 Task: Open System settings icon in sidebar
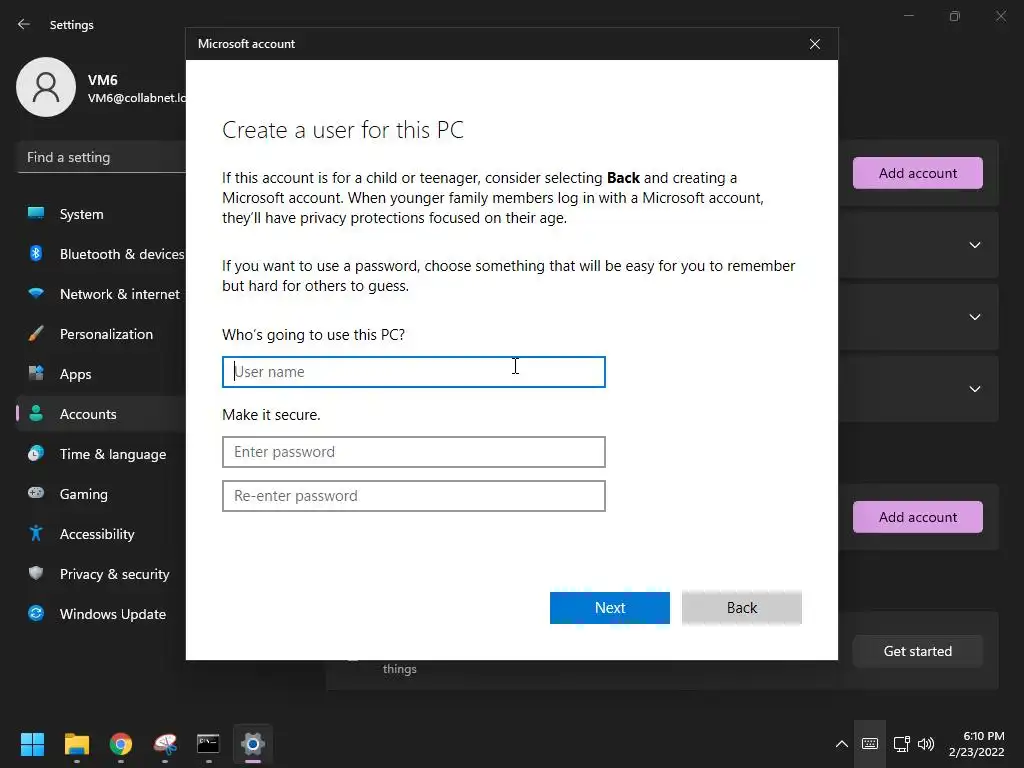[36, 214]
